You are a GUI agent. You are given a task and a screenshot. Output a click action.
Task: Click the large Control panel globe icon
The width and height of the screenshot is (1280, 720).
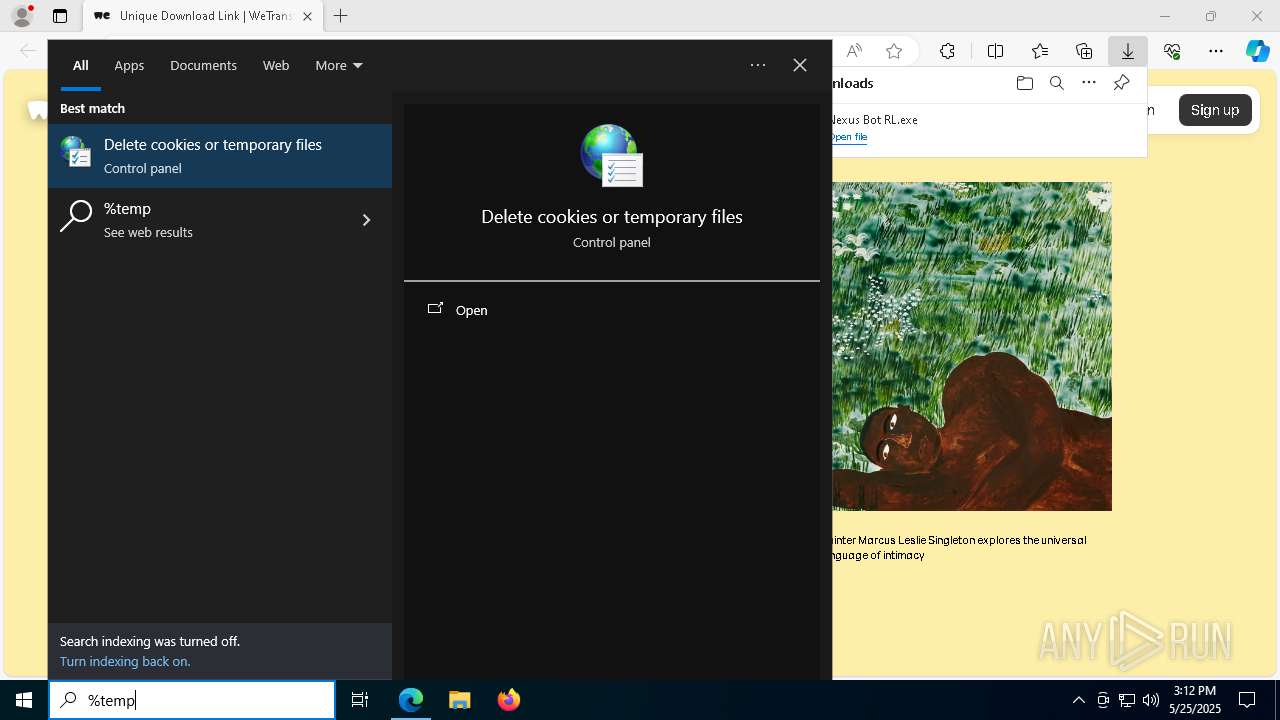pyautogui.click(x=612, y=155)
